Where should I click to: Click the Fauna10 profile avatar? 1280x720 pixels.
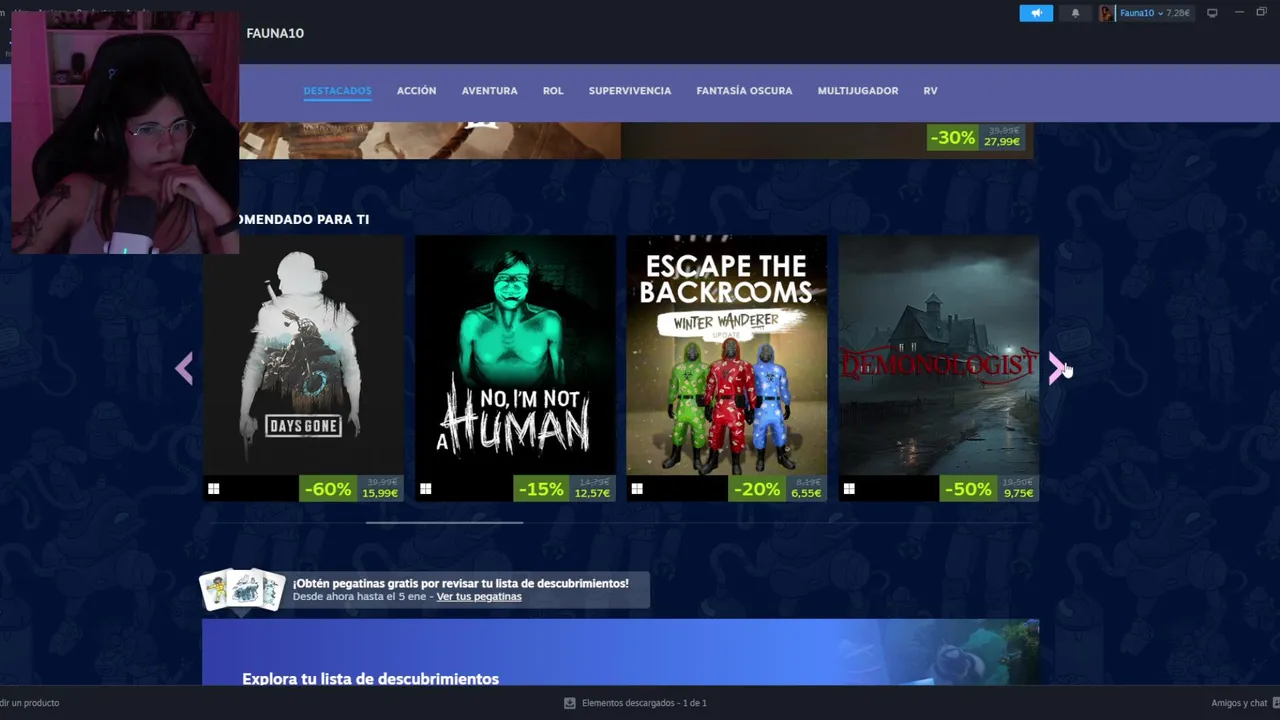click(x=1106, y=13)
